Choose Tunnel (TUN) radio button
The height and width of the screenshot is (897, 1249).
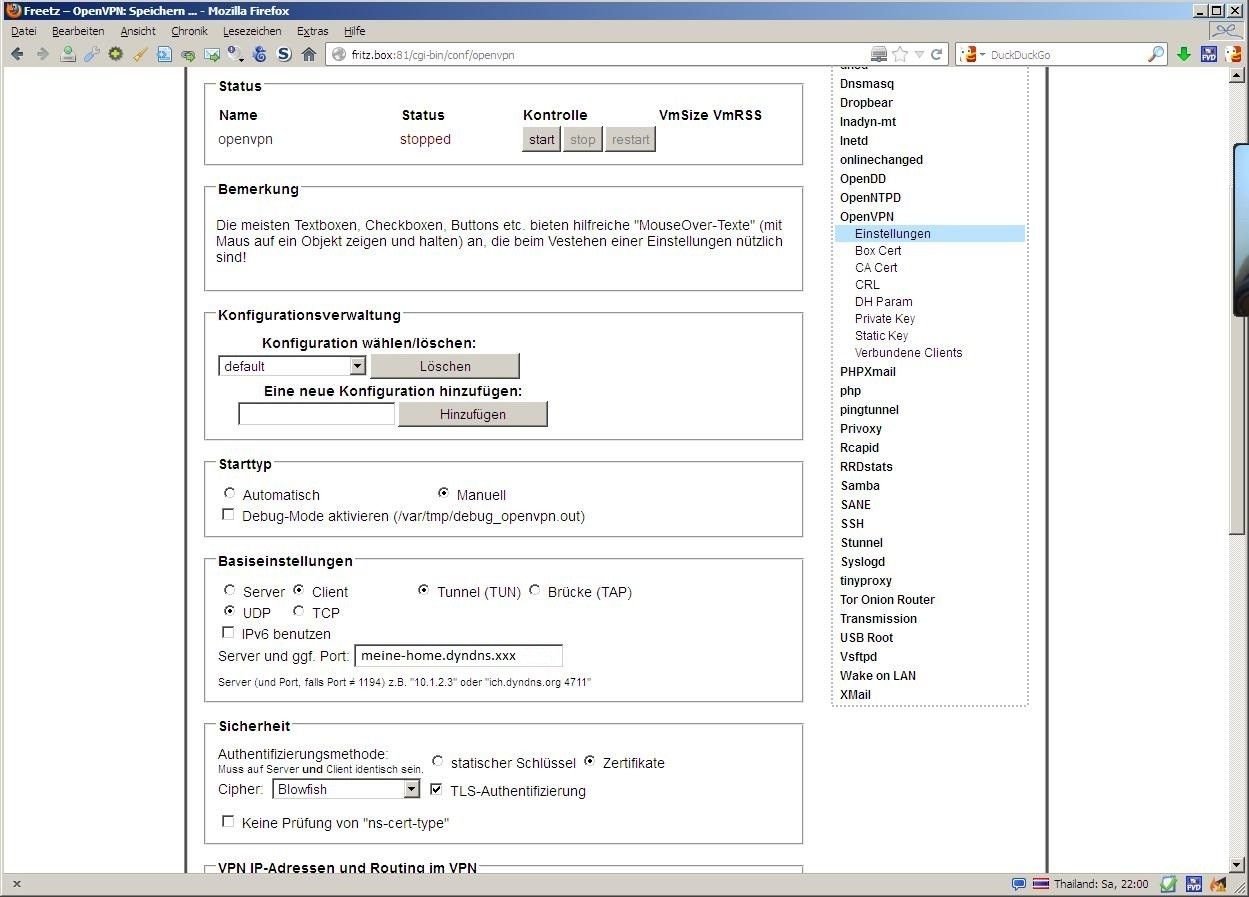(423, 590)
